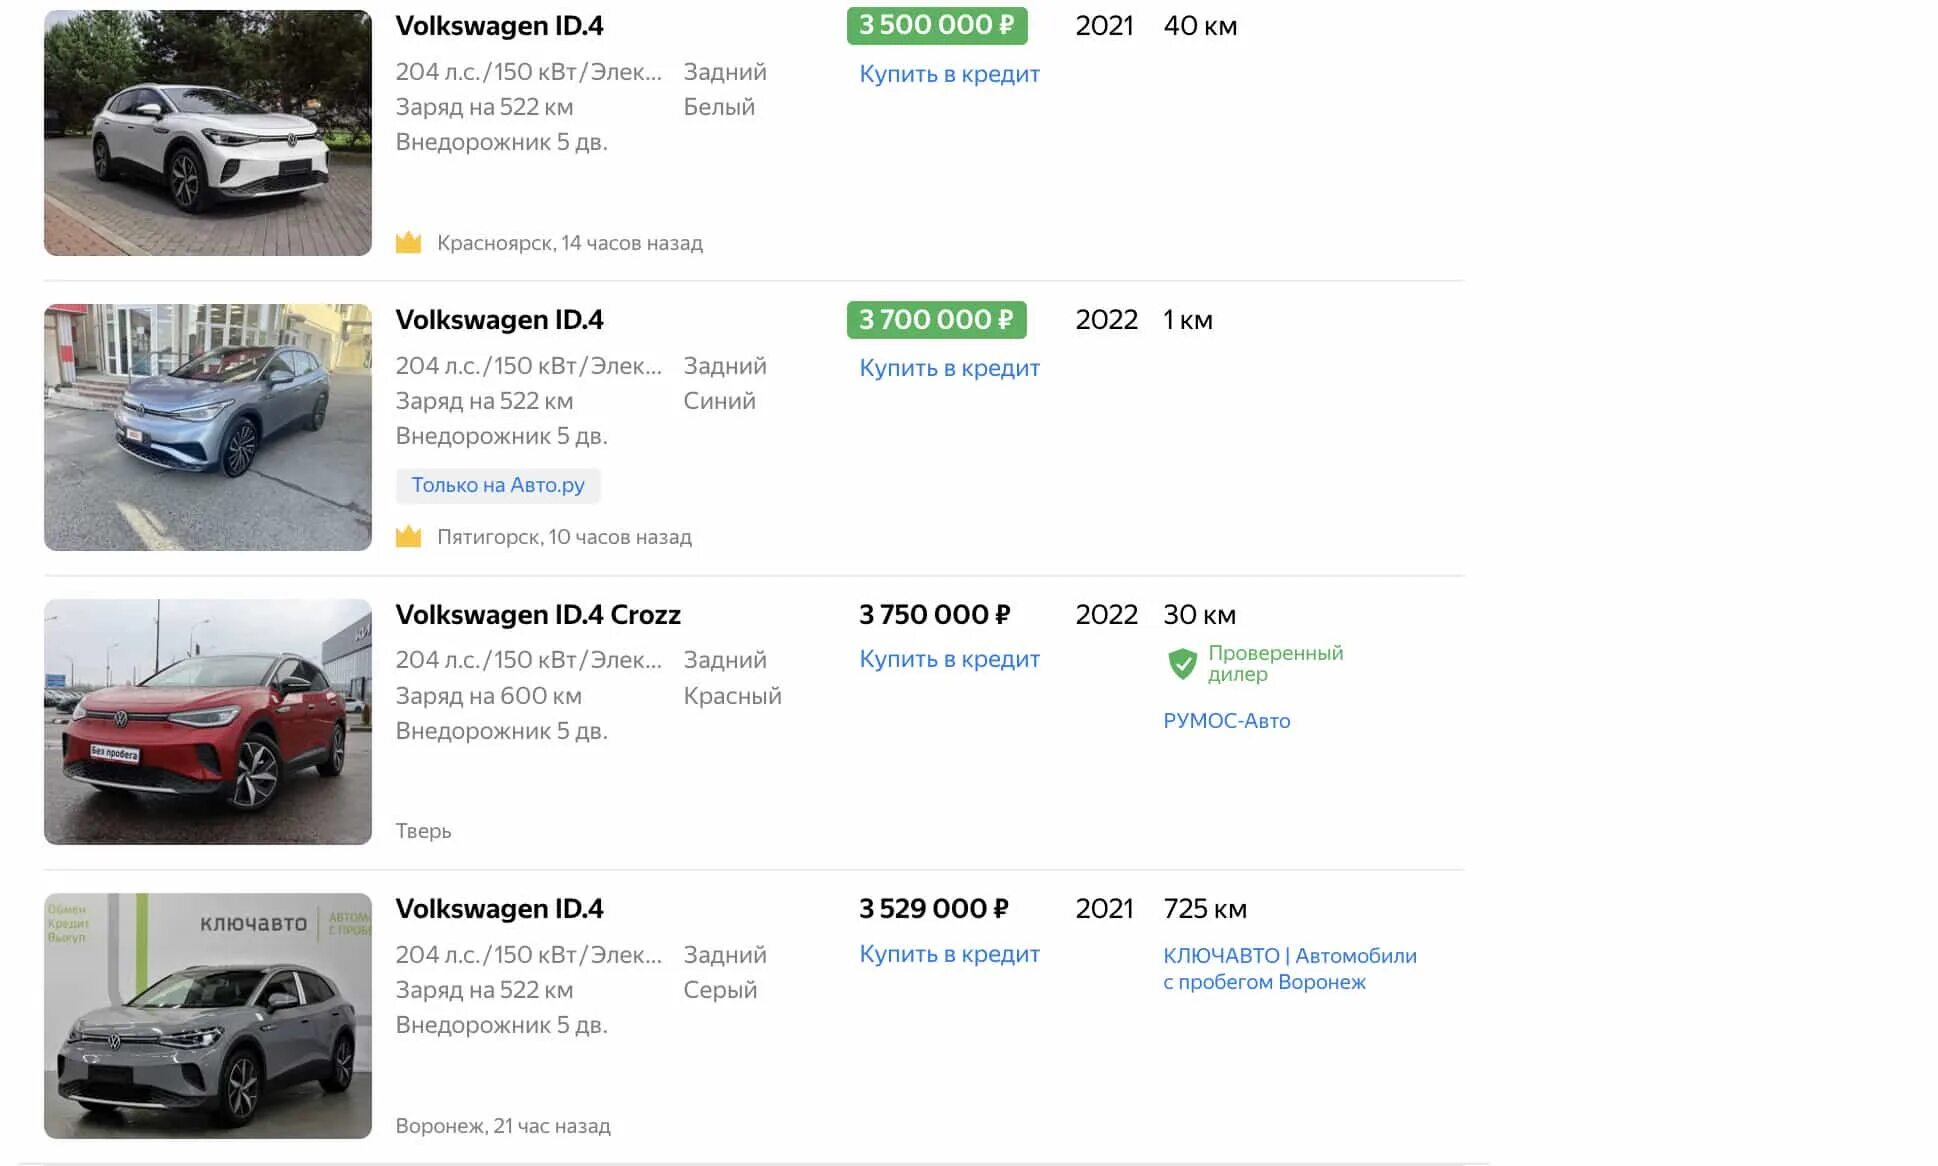1938x1166 pixels.
Task: Open the white Volkswagen ID.4 photo
Action: (x=208, y=133)
